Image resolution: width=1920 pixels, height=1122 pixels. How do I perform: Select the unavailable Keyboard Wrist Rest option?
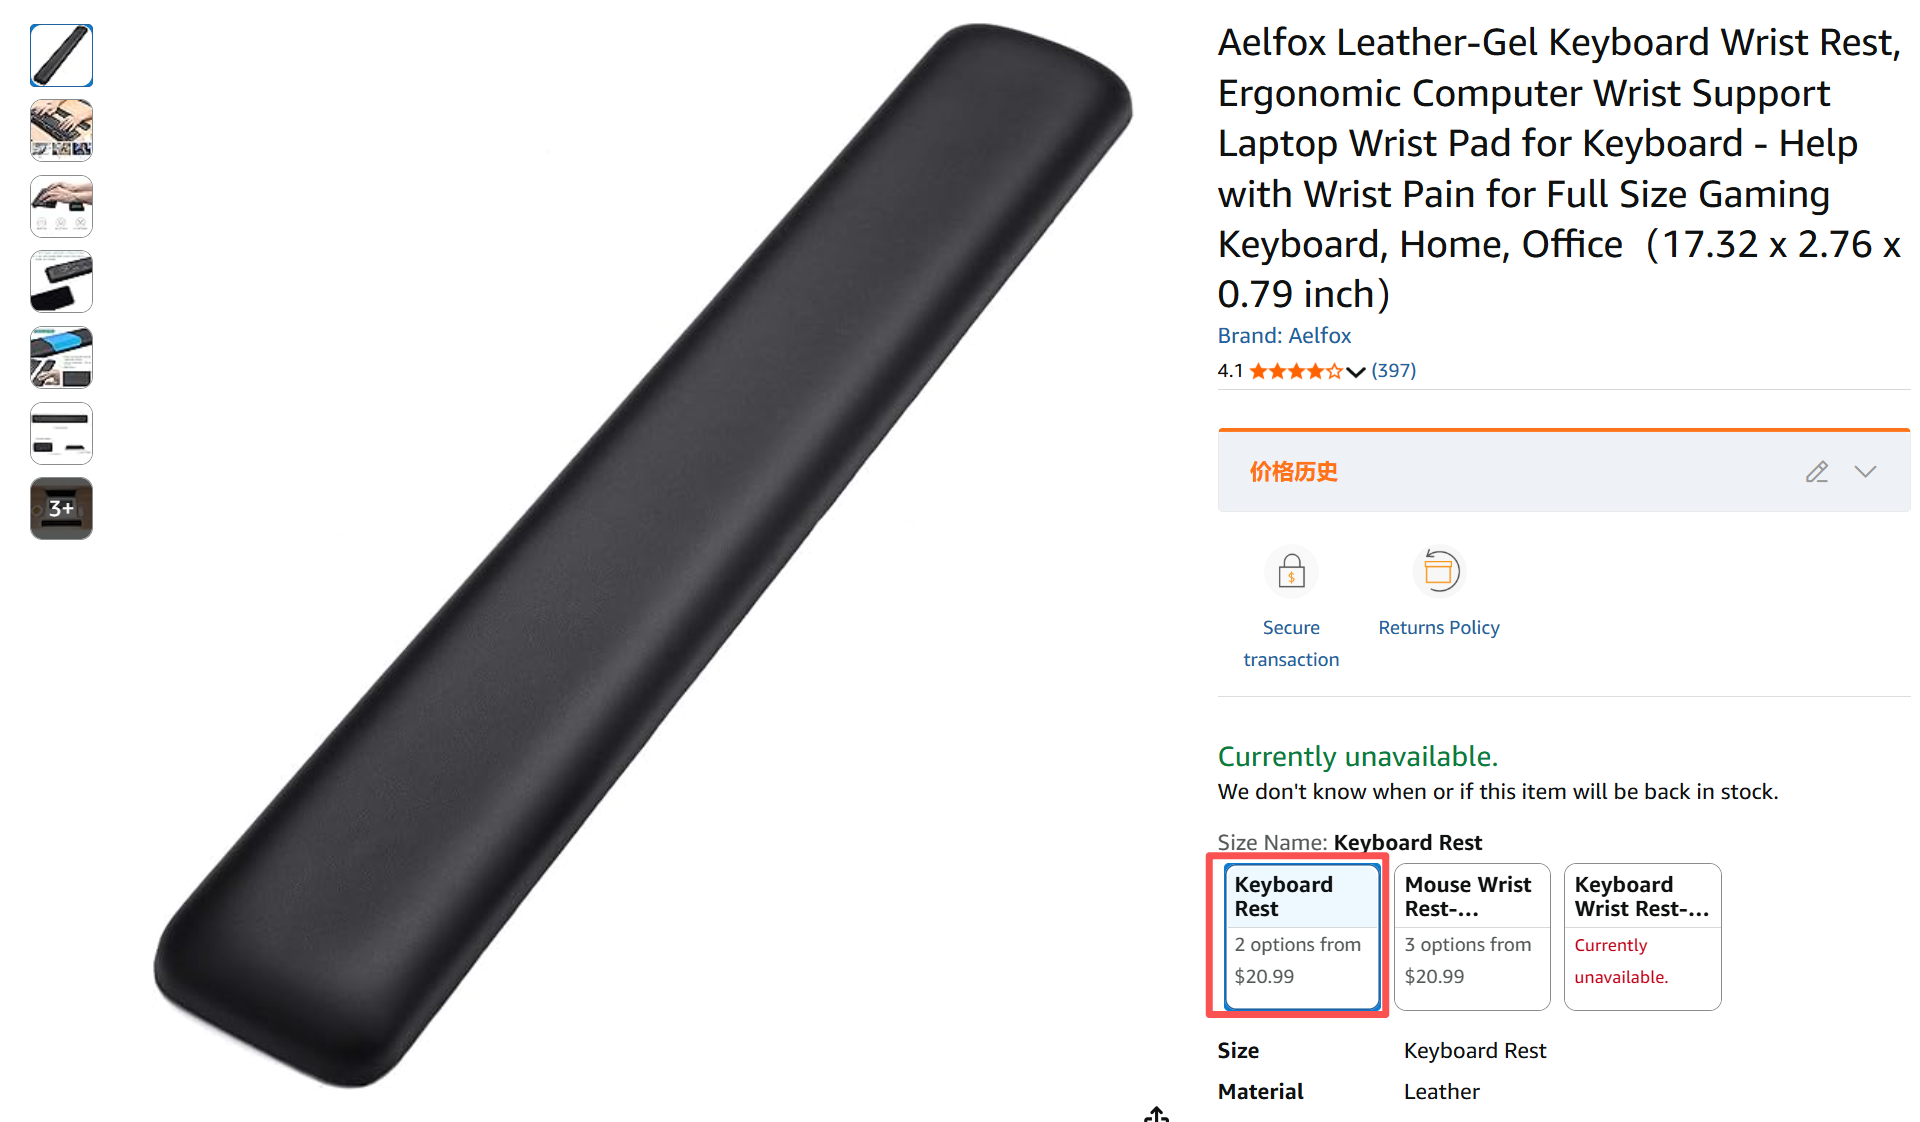coord(1642,937)
